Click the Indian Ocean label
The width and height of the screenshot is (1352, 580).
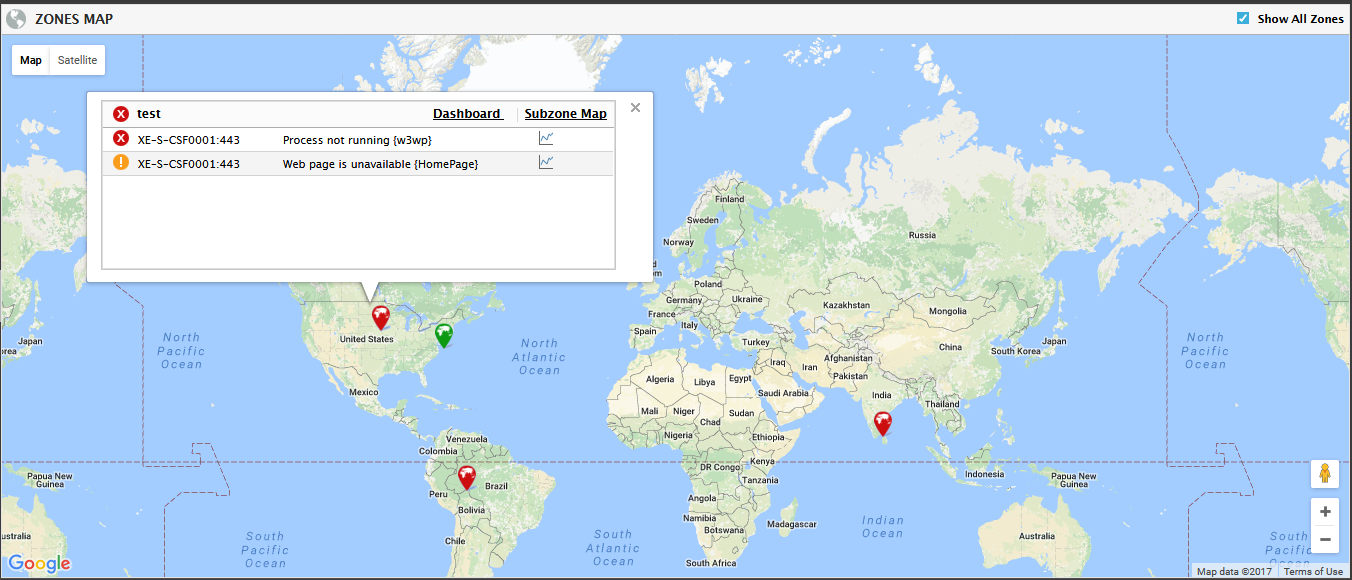882,526
